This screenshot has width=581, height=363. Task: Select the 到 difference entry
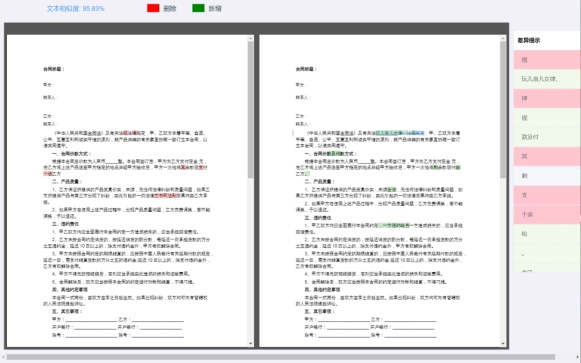tap(547, 176)
